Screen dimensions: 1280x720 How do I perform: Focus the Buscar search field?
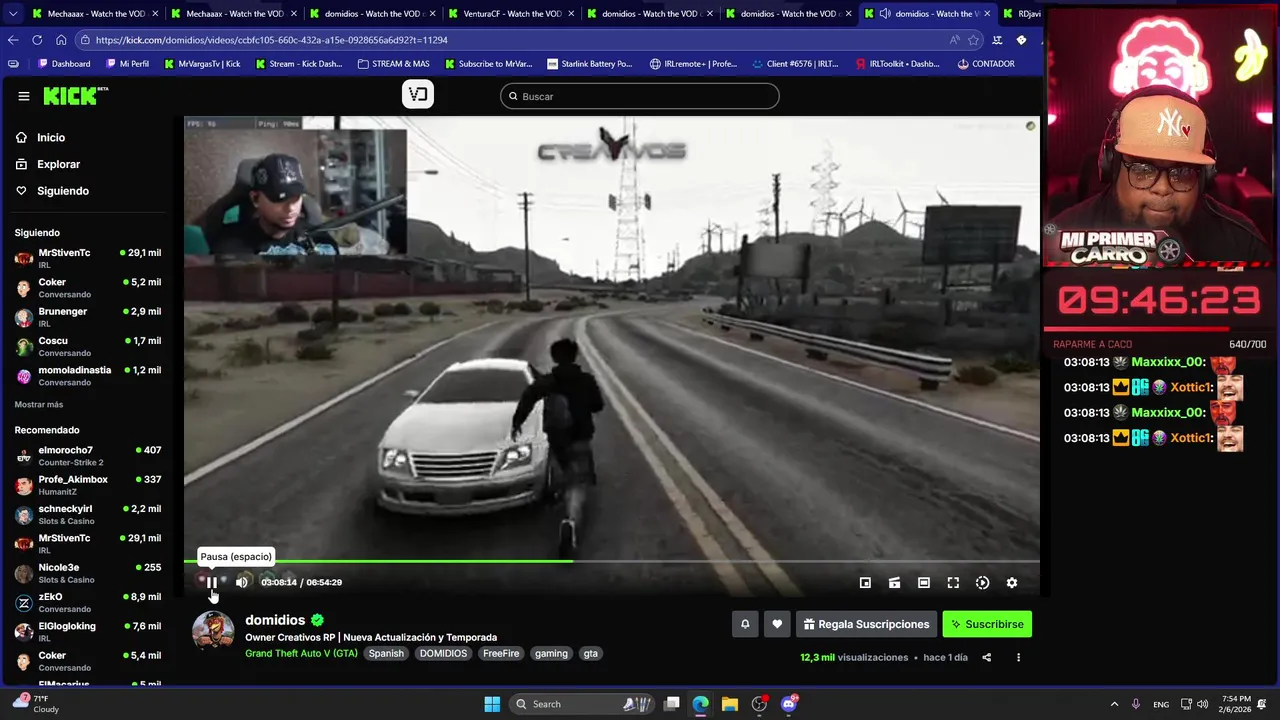coord(640,96)
